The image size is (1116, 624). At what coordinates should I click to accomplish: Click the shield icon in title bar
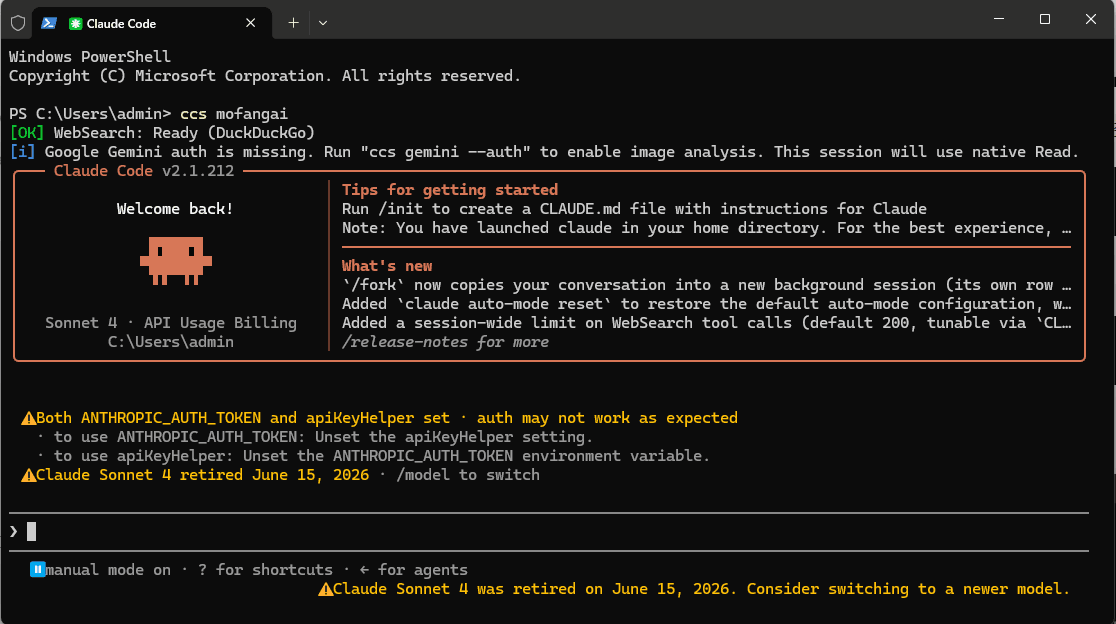pos(18,23)
